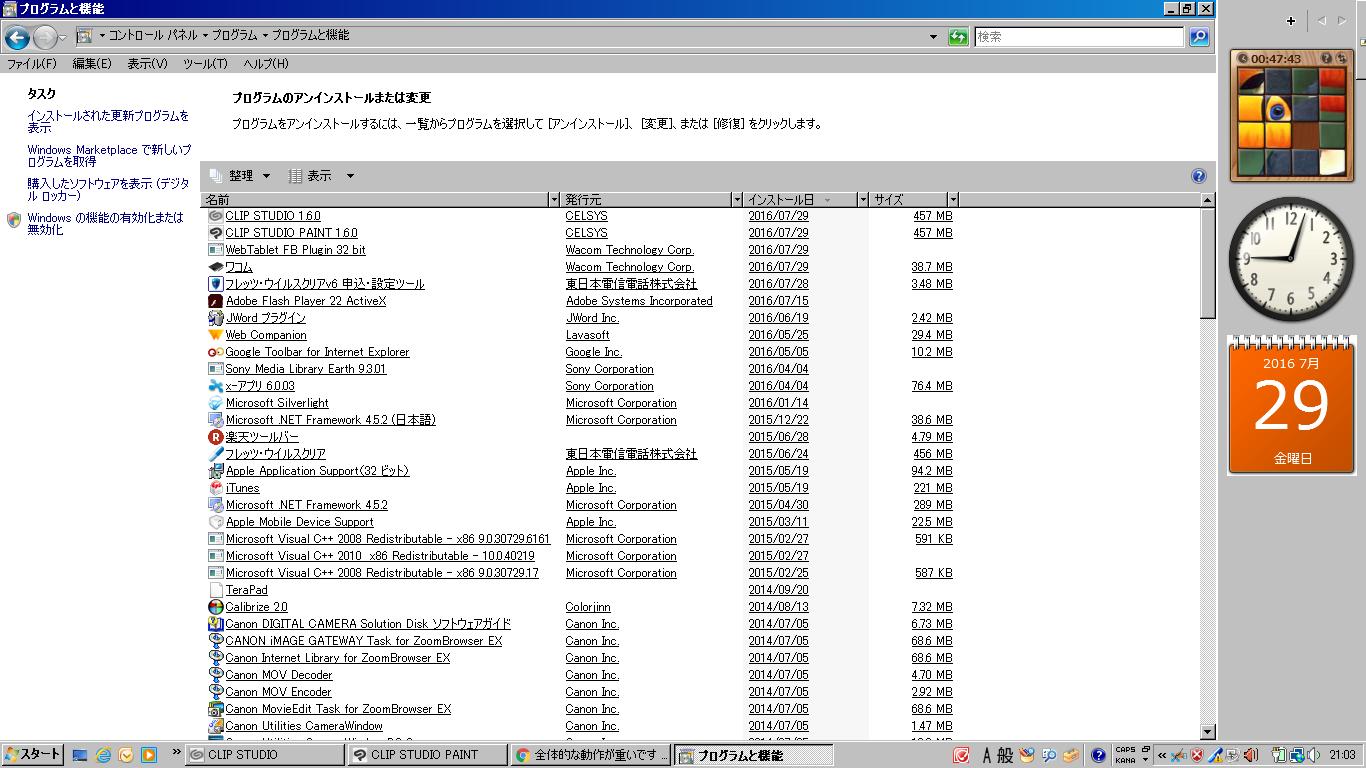Expand hidden tray icons with the « chevron
The image size is (1366, 768).
[1161, 755]
